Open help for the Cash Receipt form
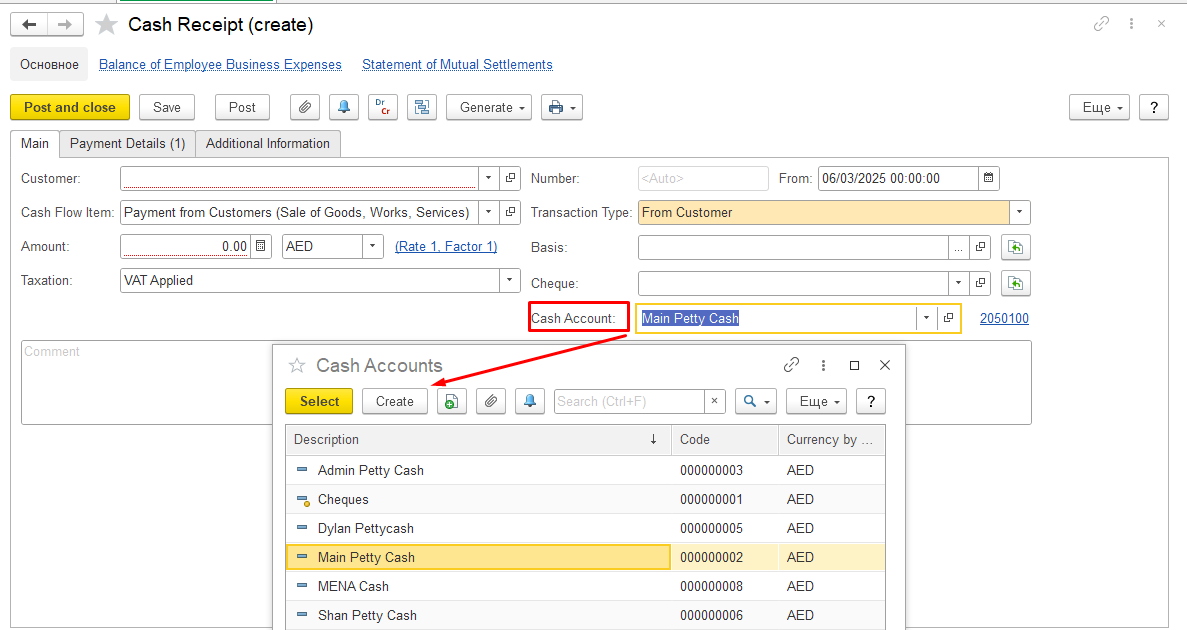Viewport: 1187px width, 630px height. pyautogui.click(x=1154, y=108)
